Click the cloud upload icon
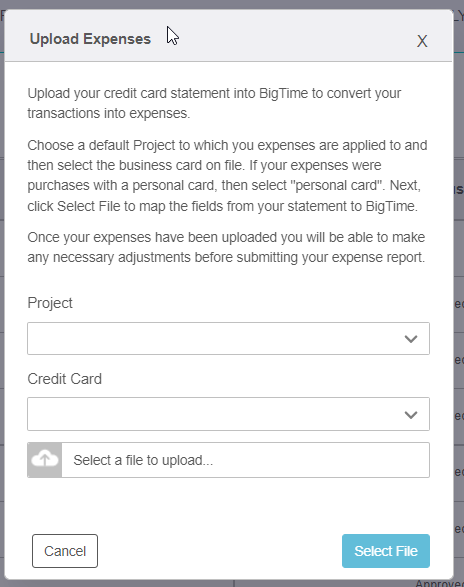Screen dimensions: 464x587 (x=45, y=459)
